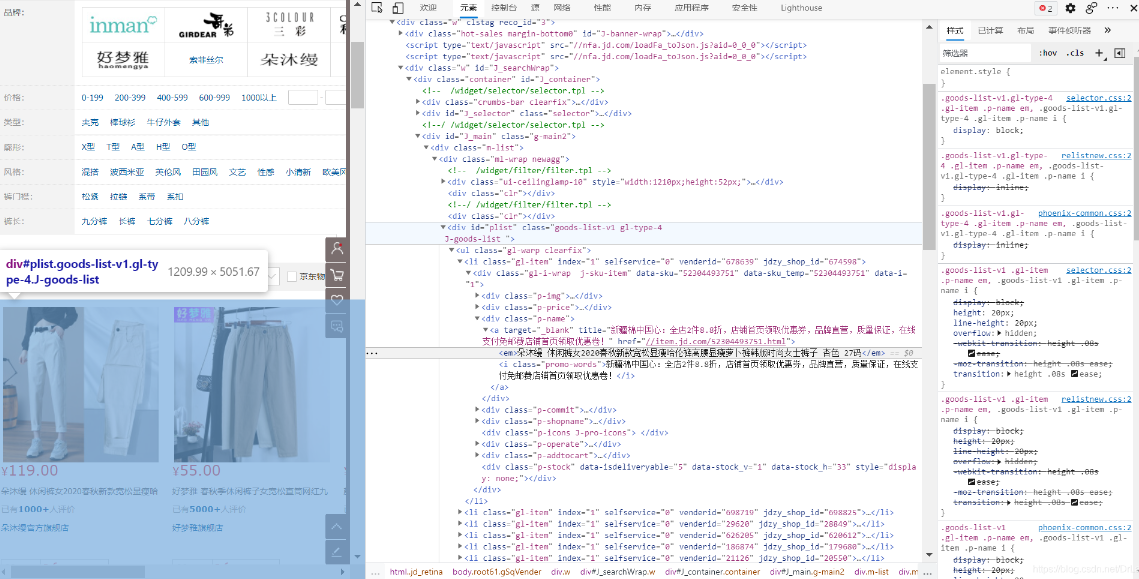Collapse the J_main g-main2 div node
Viewport: 1139px width, 579px height.
[x=418, y=136]
